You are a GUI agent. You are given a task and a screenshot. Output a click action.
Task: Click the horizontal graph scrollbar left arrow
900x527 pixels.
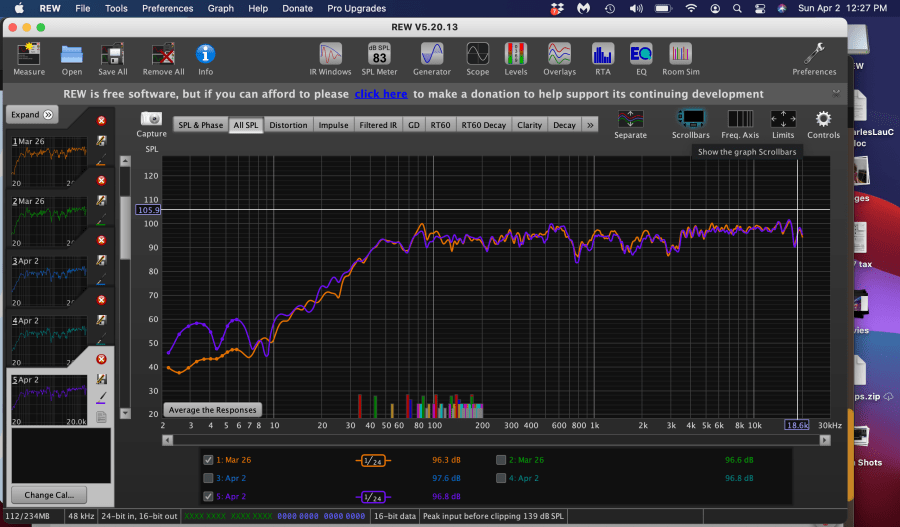168,440
